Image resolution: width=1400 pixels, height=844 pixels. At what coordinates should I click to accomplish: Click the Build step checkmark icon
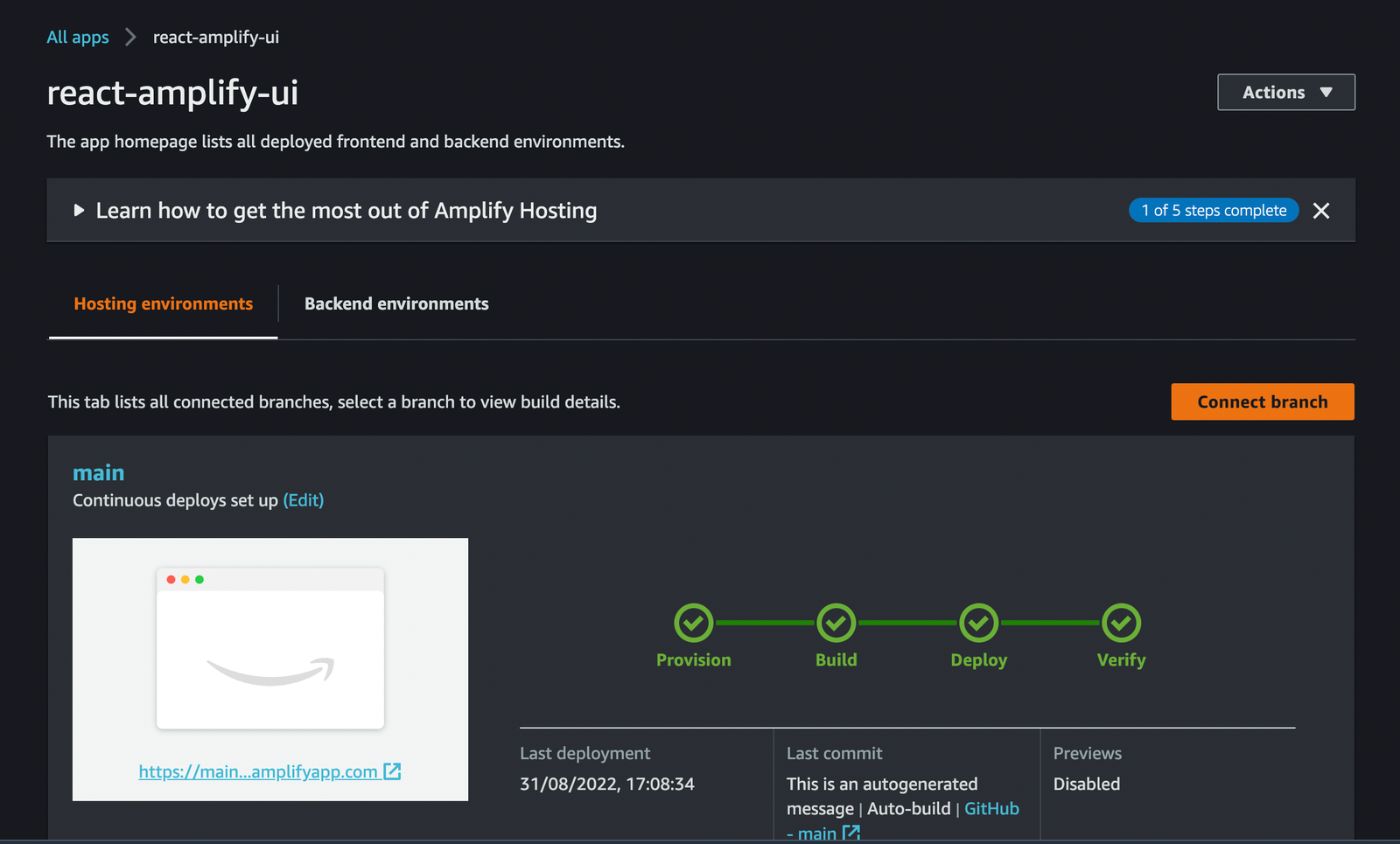point(836,623)
